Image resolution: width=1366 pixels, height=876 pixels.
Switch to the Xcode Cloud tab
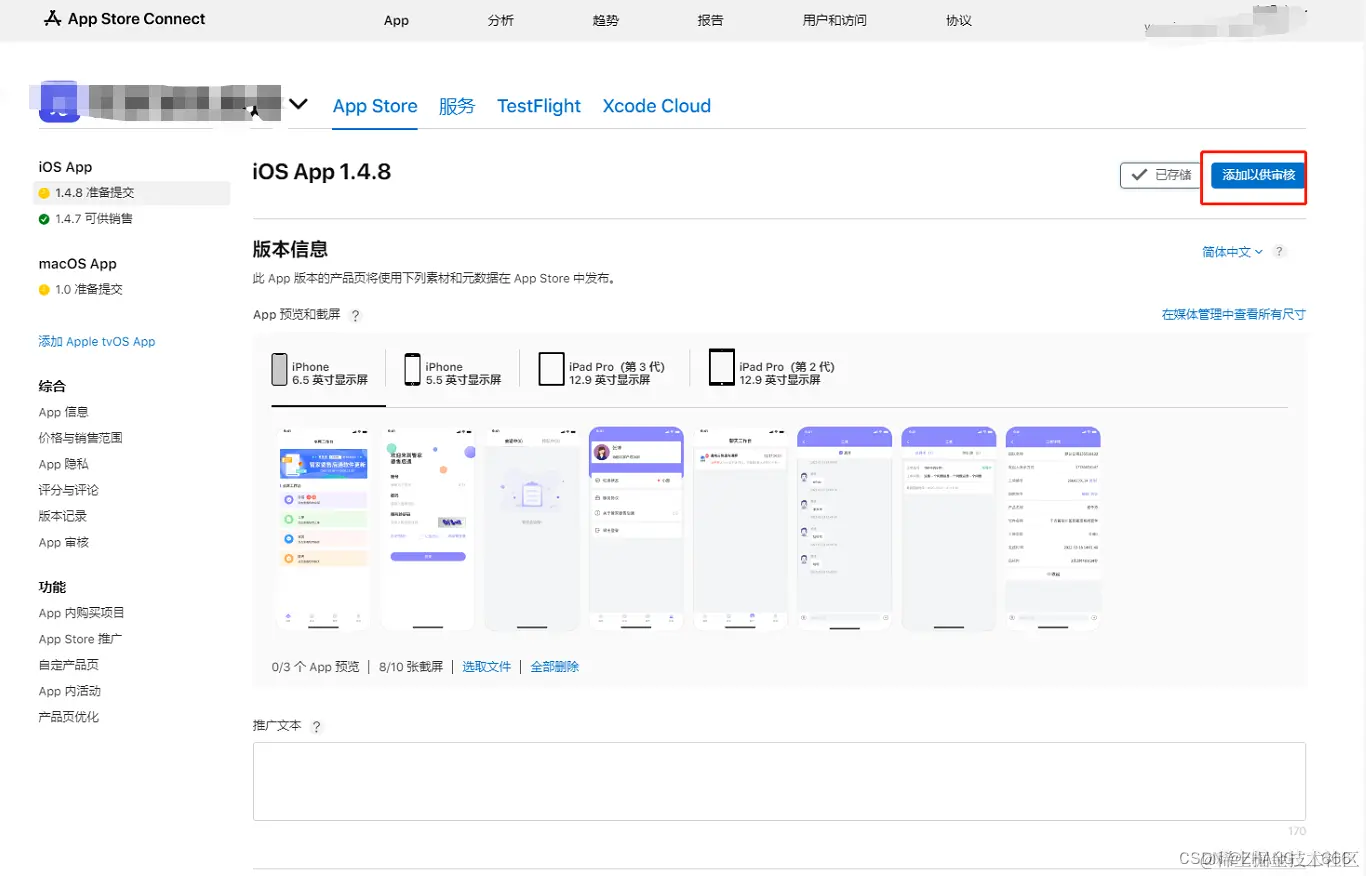pyautogui.click(x=657, y=106)
